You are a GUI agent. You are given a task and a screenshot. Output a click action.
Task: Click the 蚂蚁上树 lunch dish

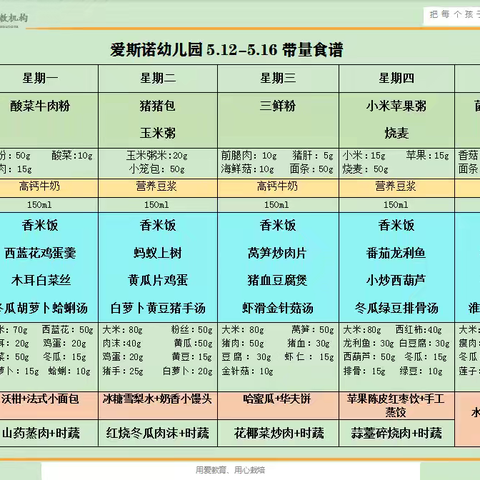158,253
